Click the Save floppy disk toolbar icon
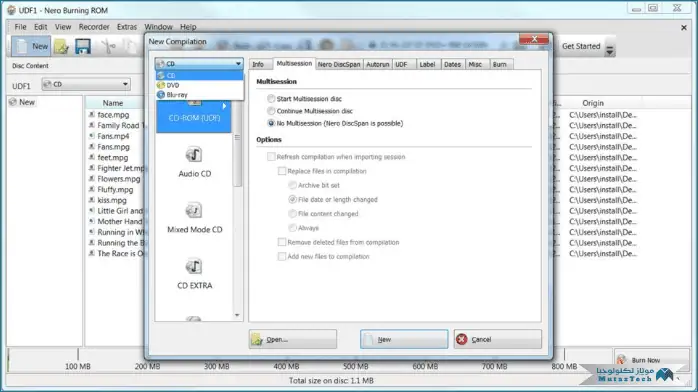This screenshot has height=392, width=698. tap(83, 46)
